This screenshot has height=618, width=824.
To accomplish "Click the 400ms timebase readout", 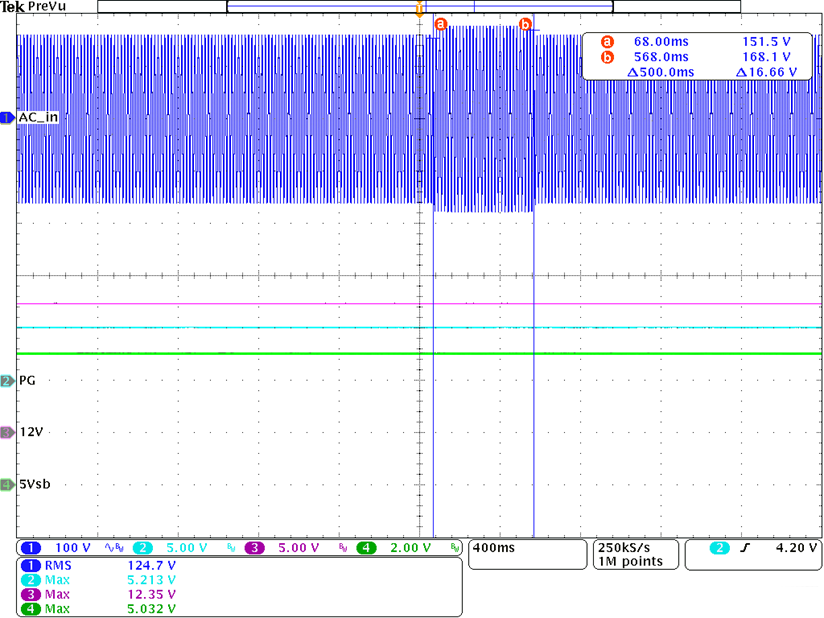I will click(x=494, y=548).
